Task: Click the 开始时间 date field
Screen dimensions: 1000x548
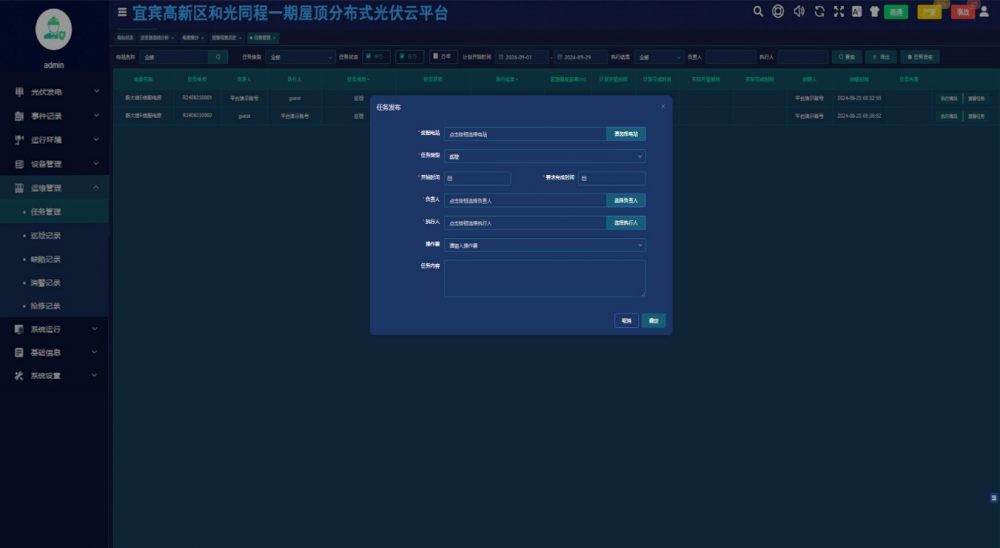Action: pyautogui.click(x=478, y=179)
